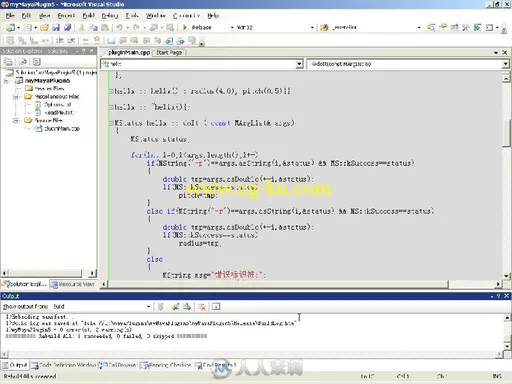Click the Solution Explorer auto-hide pin
Image resolution: width=512 pixels, height=384 pixels.
click(x=84, y=51)
